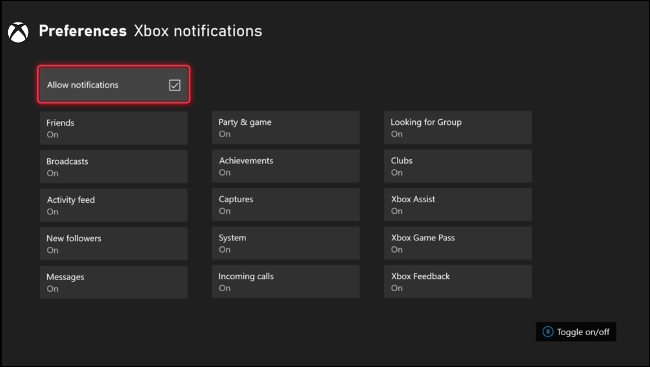Screen dimensions: 650x367
Task: Select Xbox Game Pass notifications
Action: (x=458, y=243)
